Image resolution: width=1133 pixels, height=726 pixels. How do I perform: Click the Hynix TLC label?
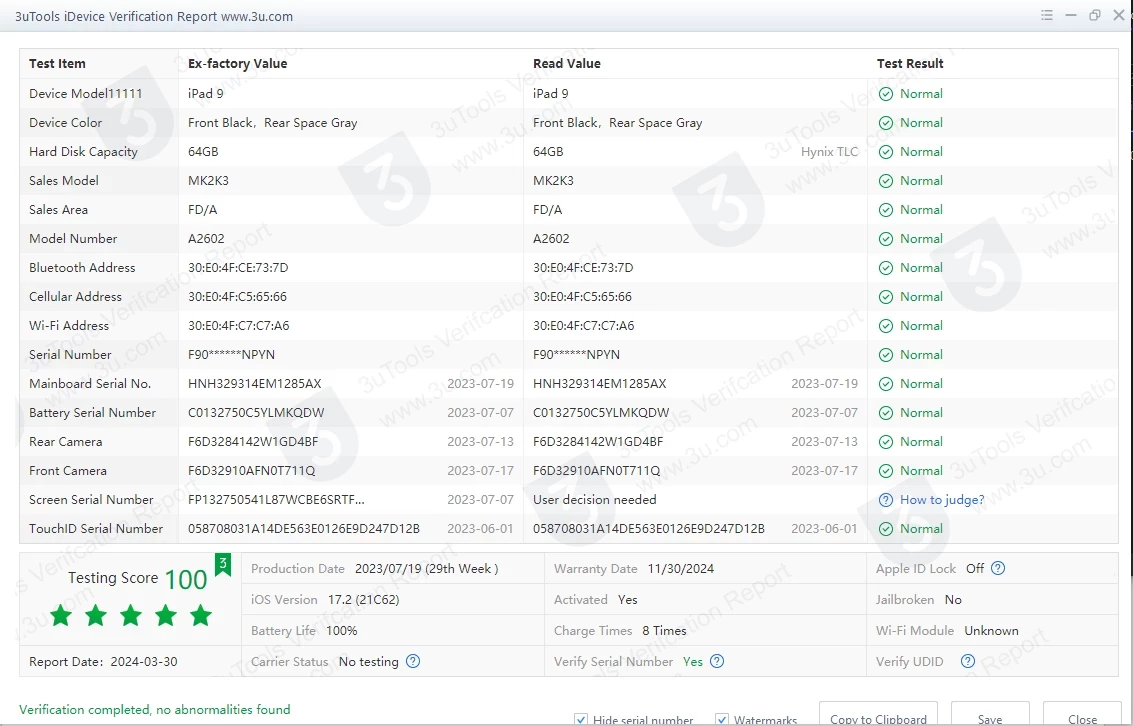829,152
